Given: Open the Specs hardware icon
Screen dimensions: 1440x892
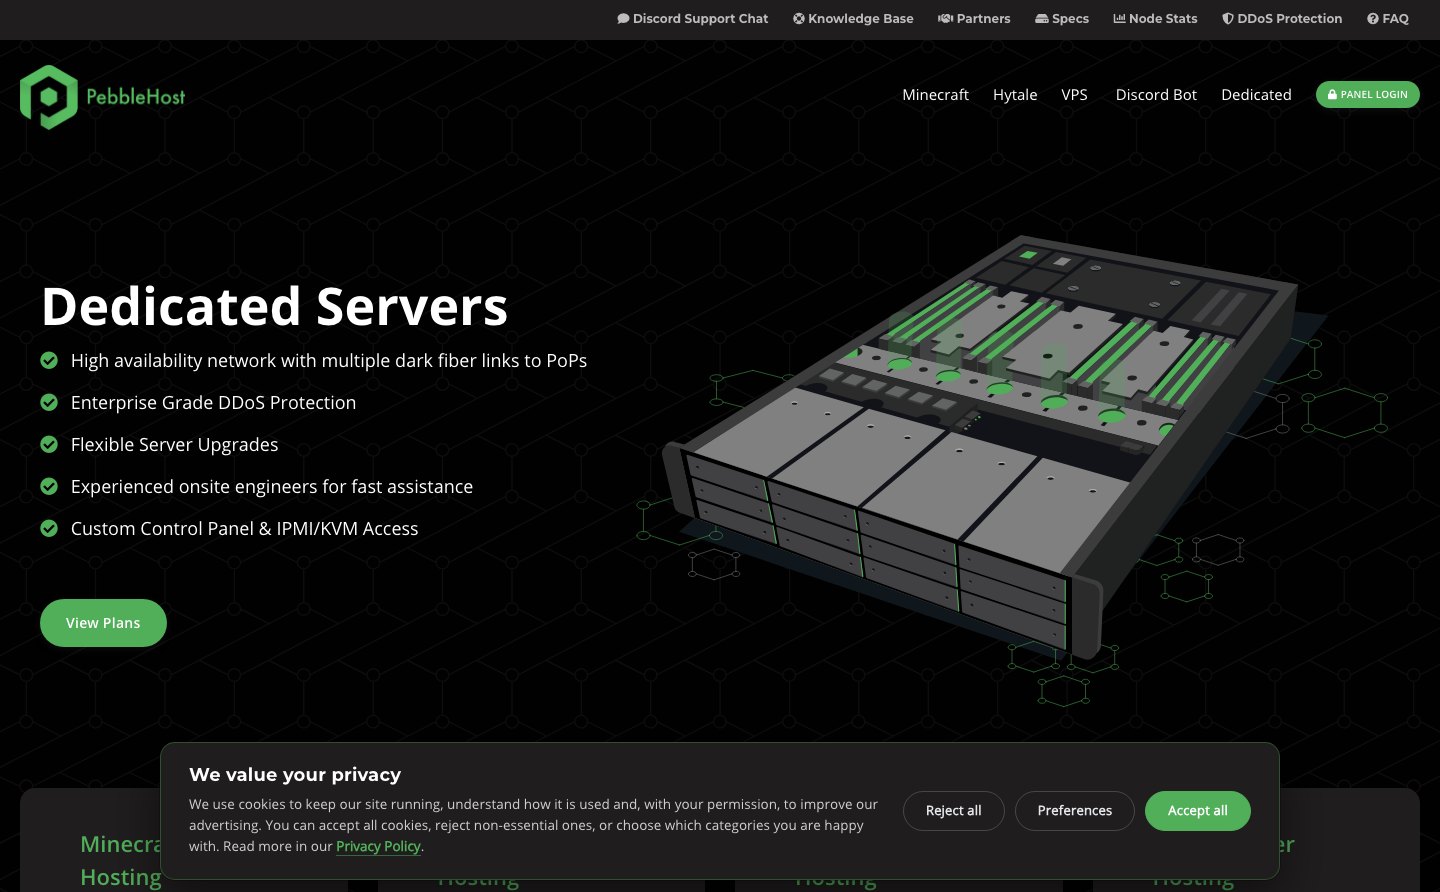Looking at the screenshot, I should pyautogui.click(x=1042, y=19).
